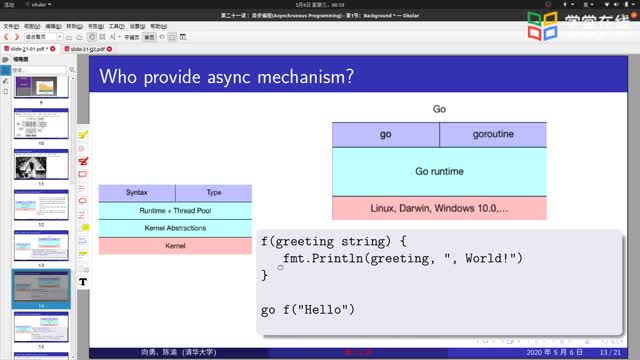Select the ellipse annotation tool
The image size is (640, 360).
(82, 201)
